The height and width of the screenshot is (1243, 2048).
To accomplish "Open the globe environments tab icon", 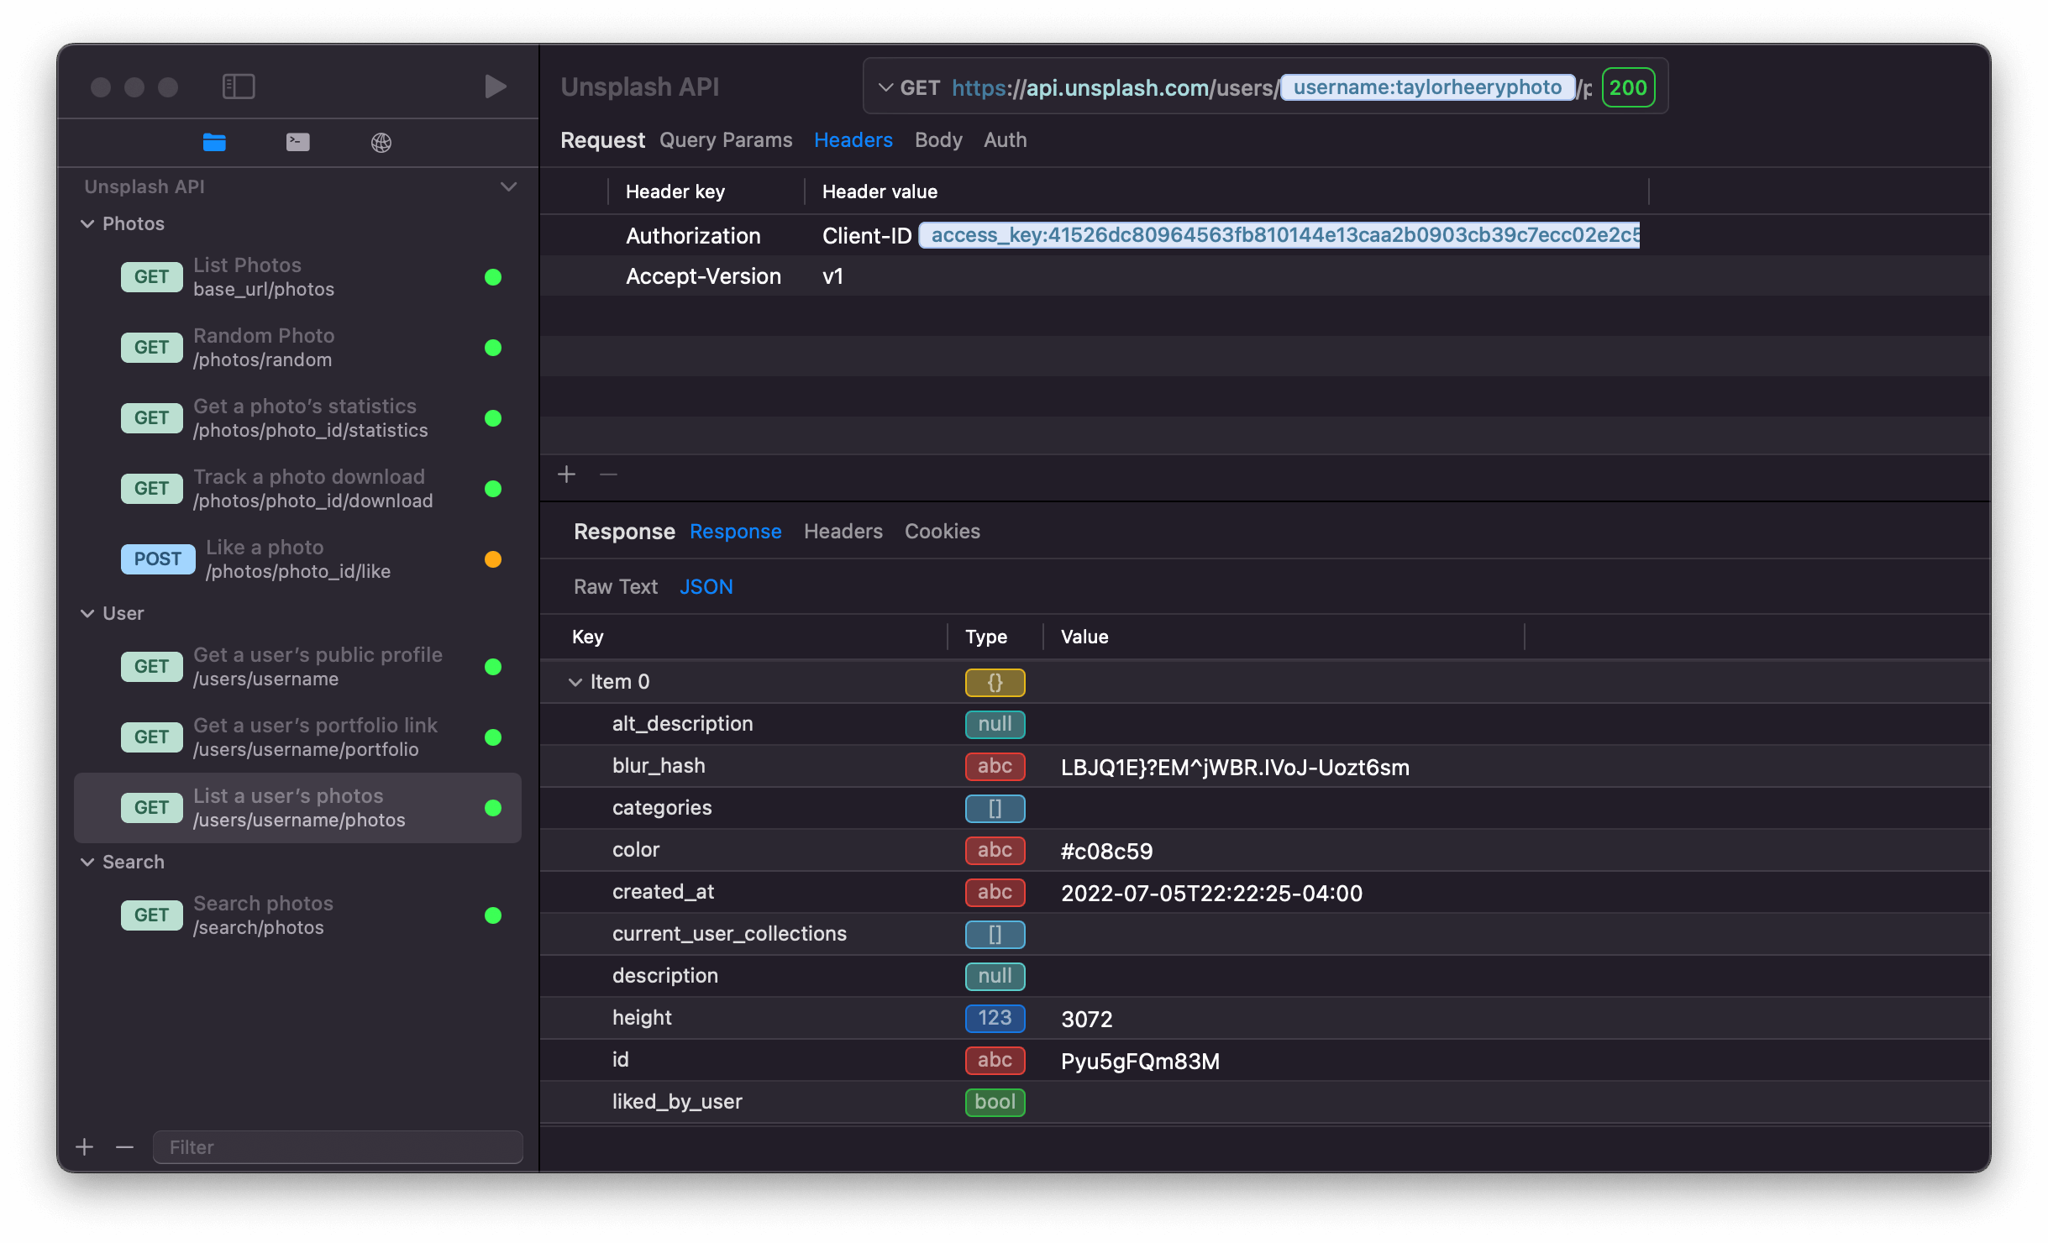I will [381, 142].
